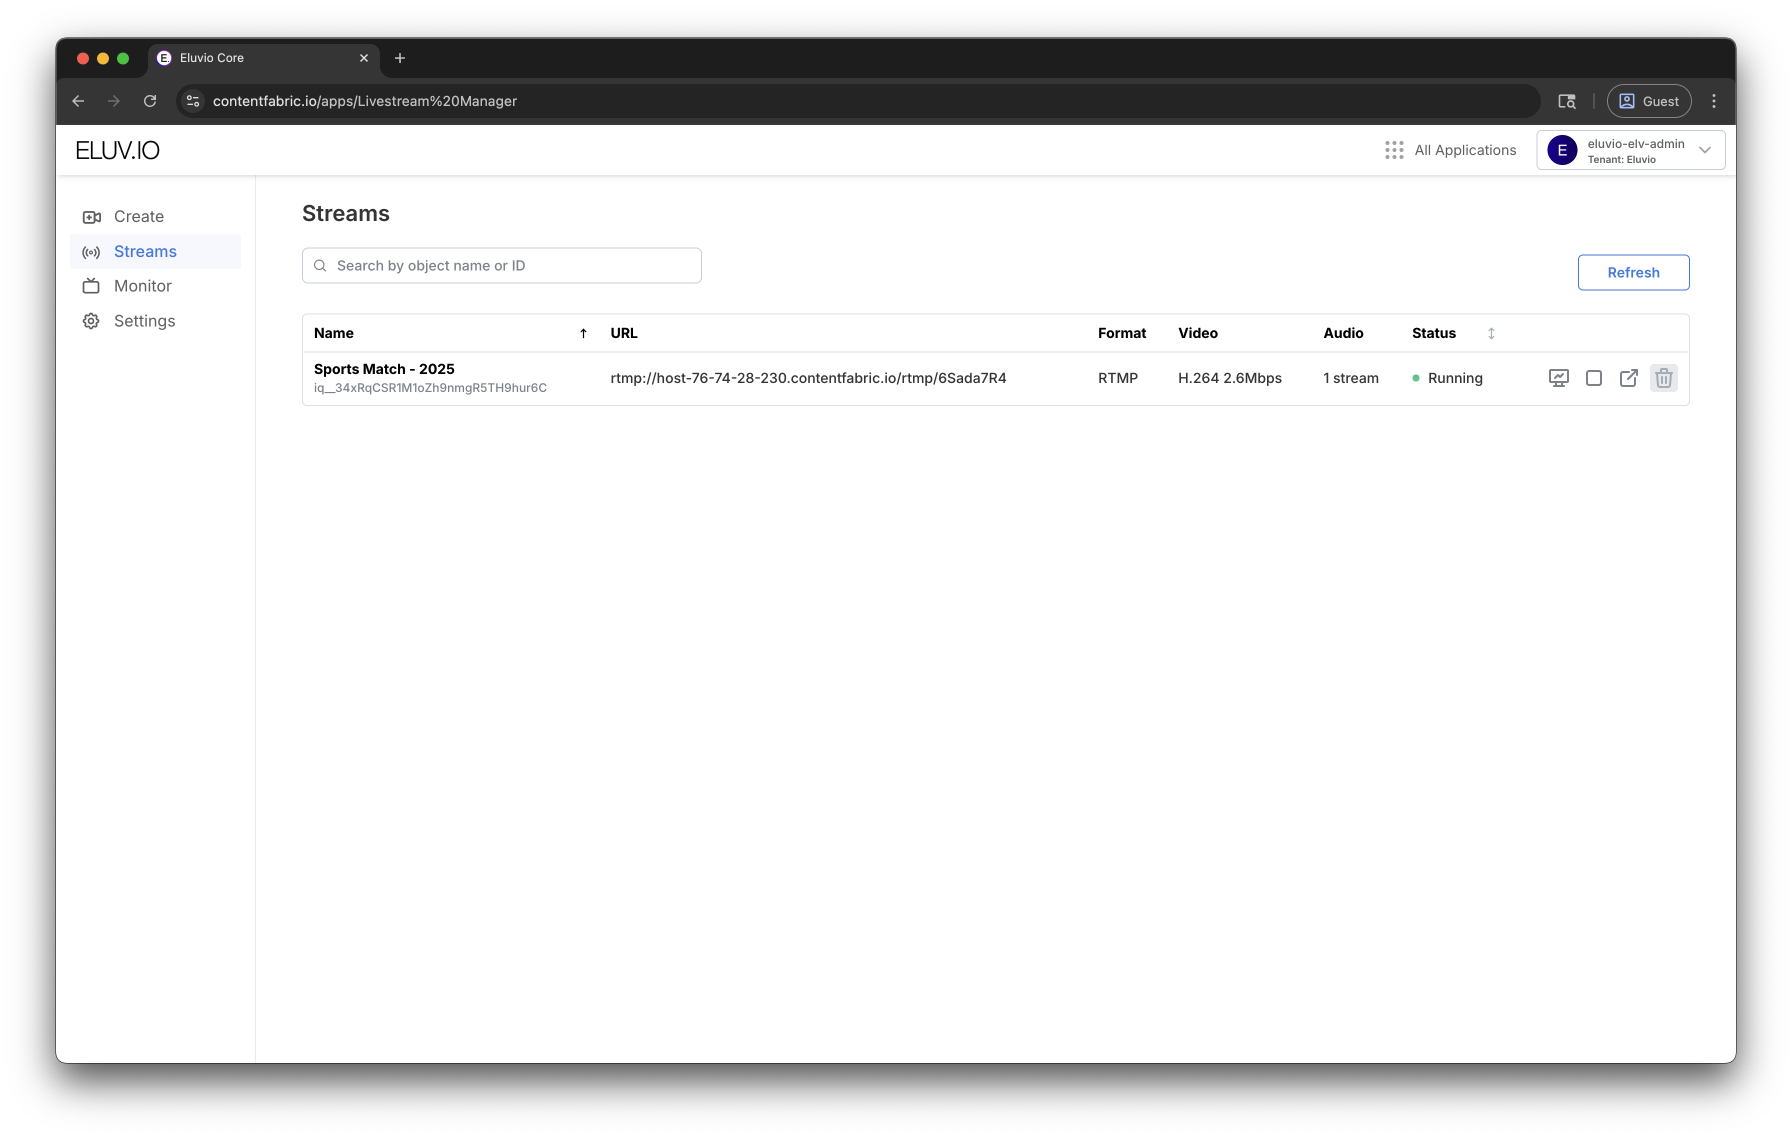This screenshot has width=1792, height=1137.
Task: Toggle Status column sort order
Action: click(x=1491, y=334)
